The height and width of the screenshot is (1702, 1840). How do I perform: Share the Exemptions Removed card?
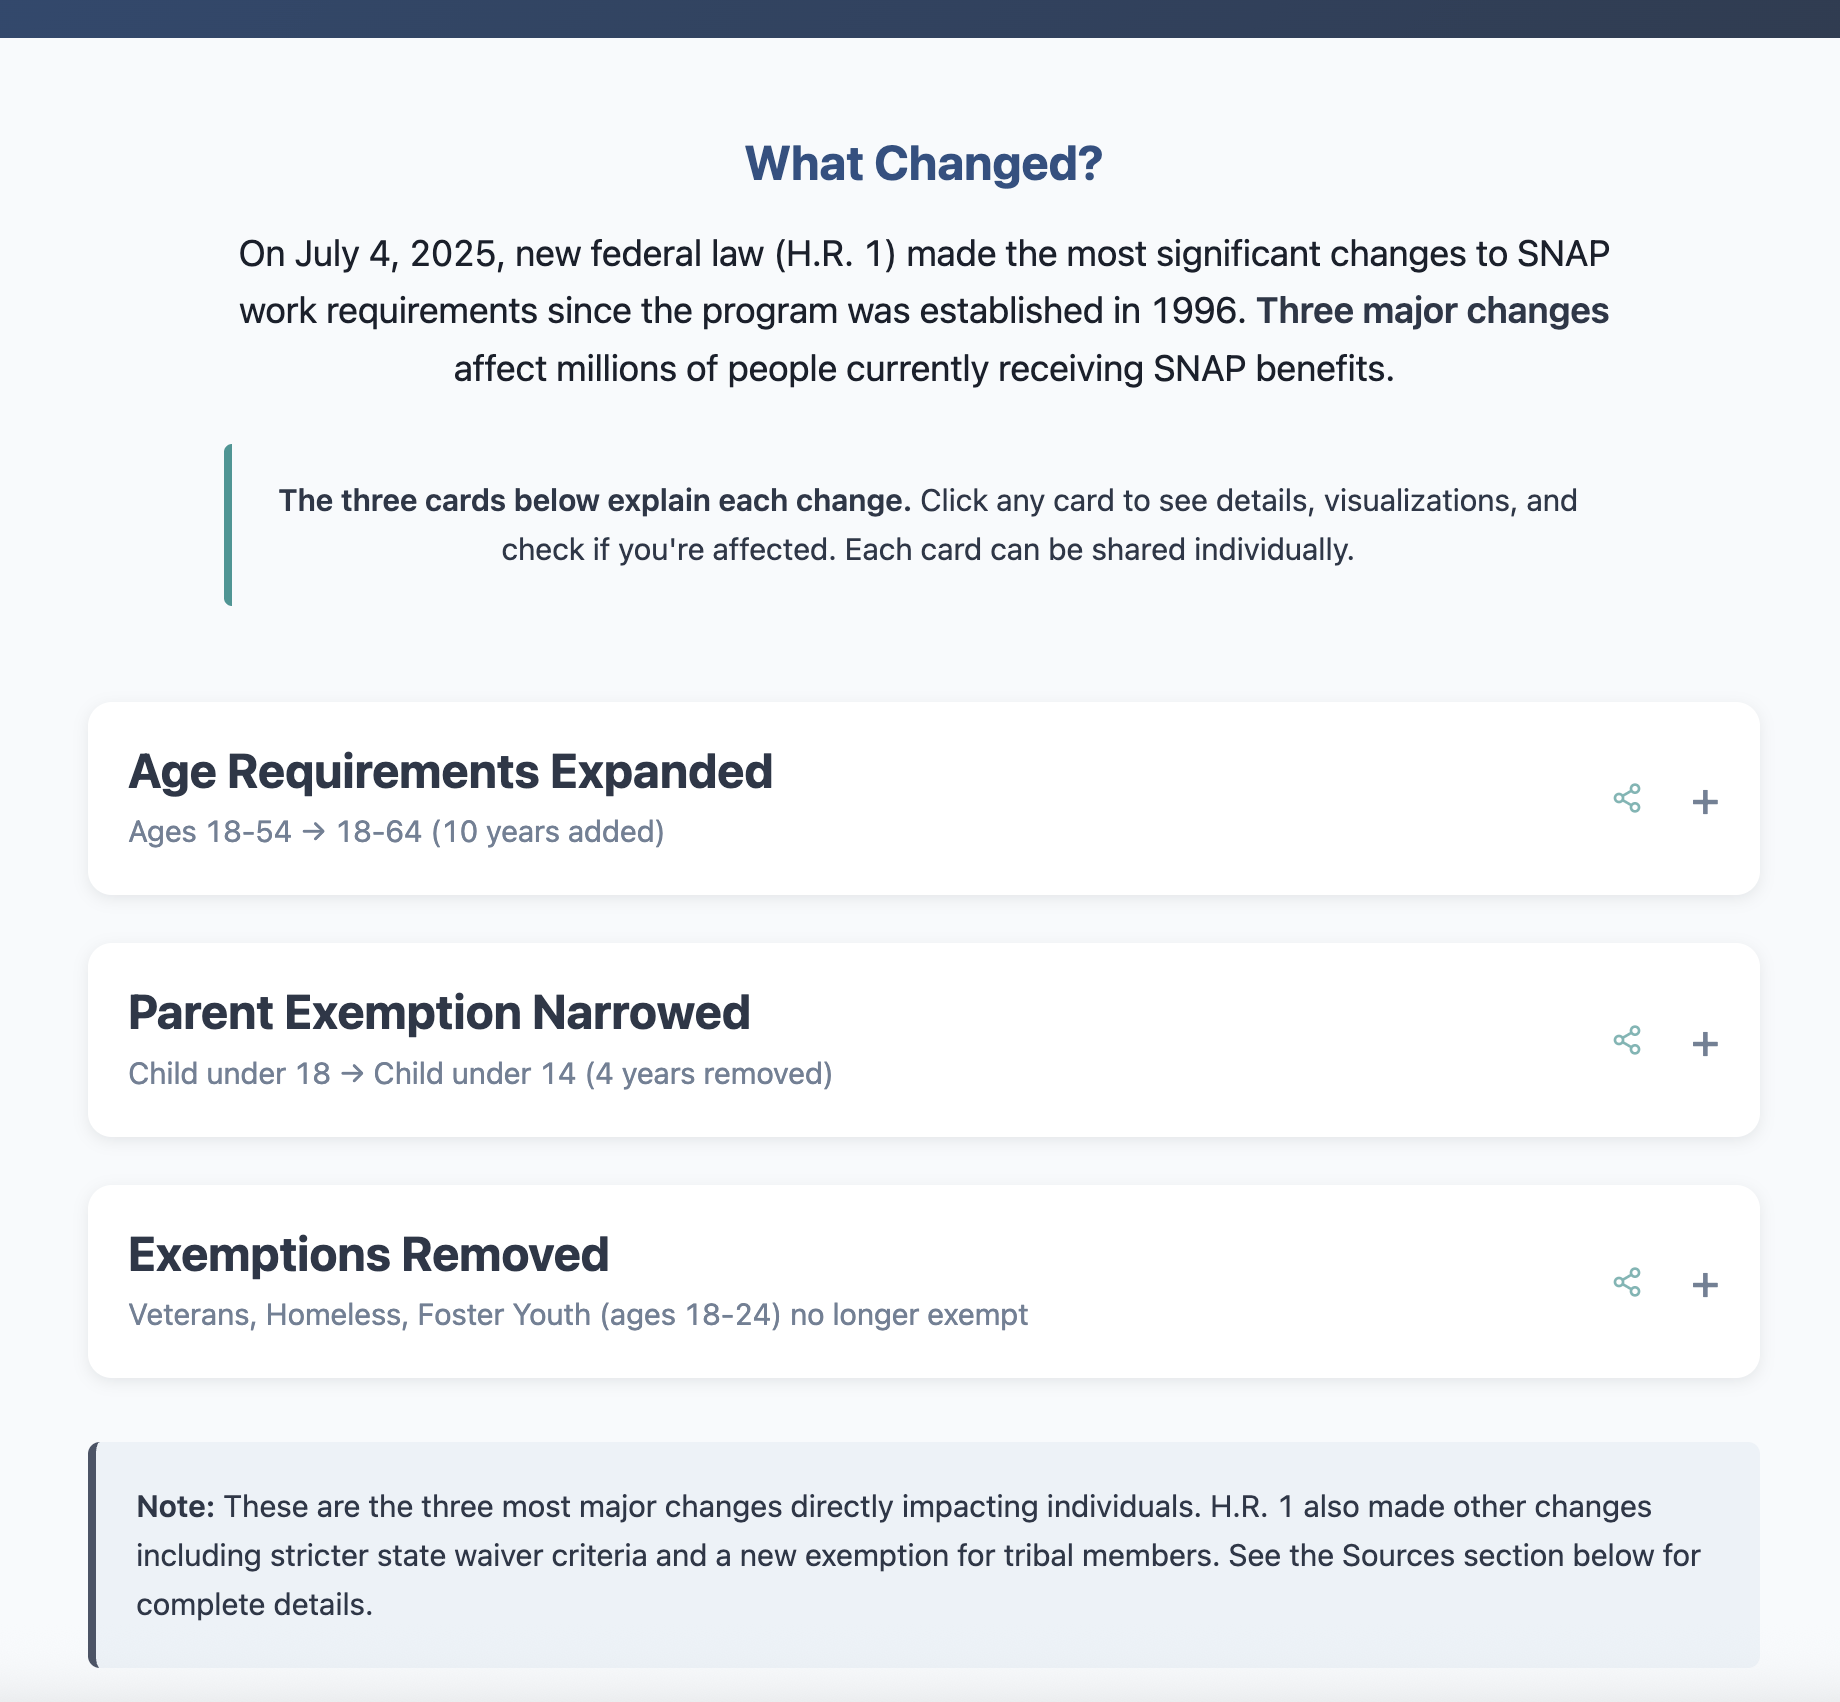pos(1627,1282)
